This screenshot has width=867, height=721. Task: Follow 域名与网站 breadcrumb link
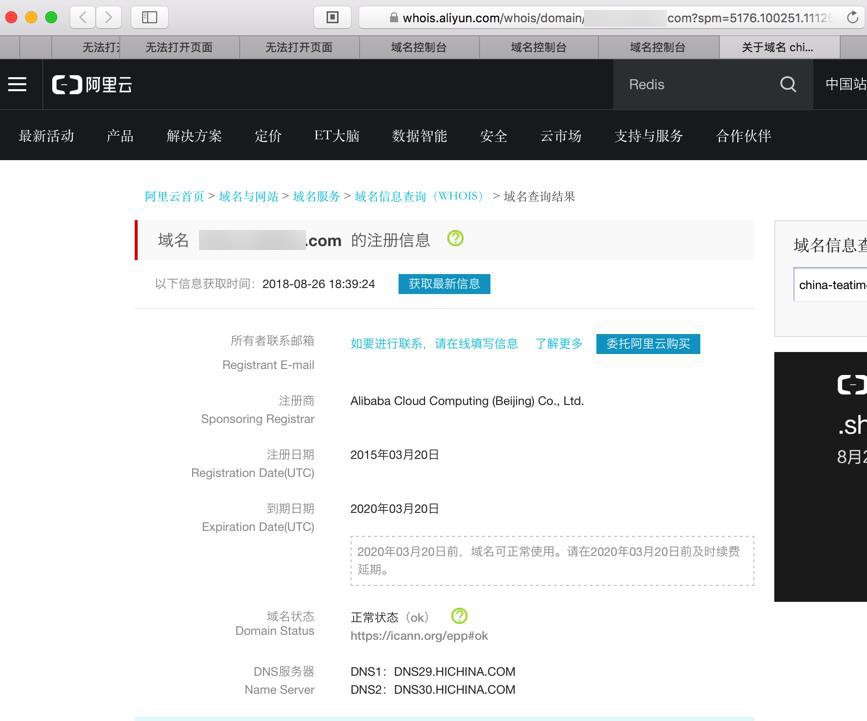[x=248, y=196]
